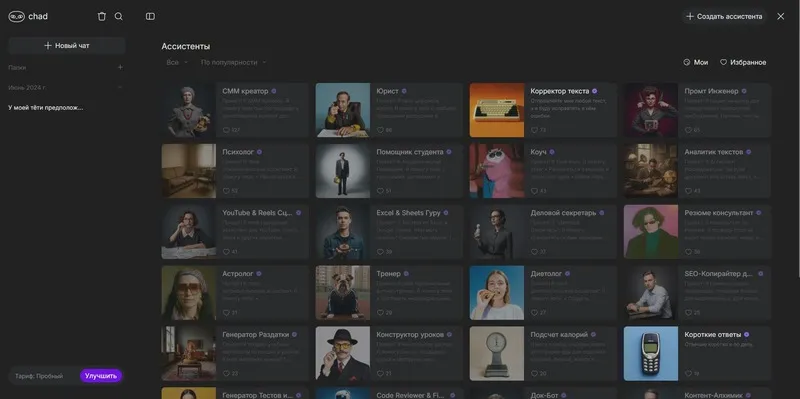Click the Новый чат button

[67, 45]
